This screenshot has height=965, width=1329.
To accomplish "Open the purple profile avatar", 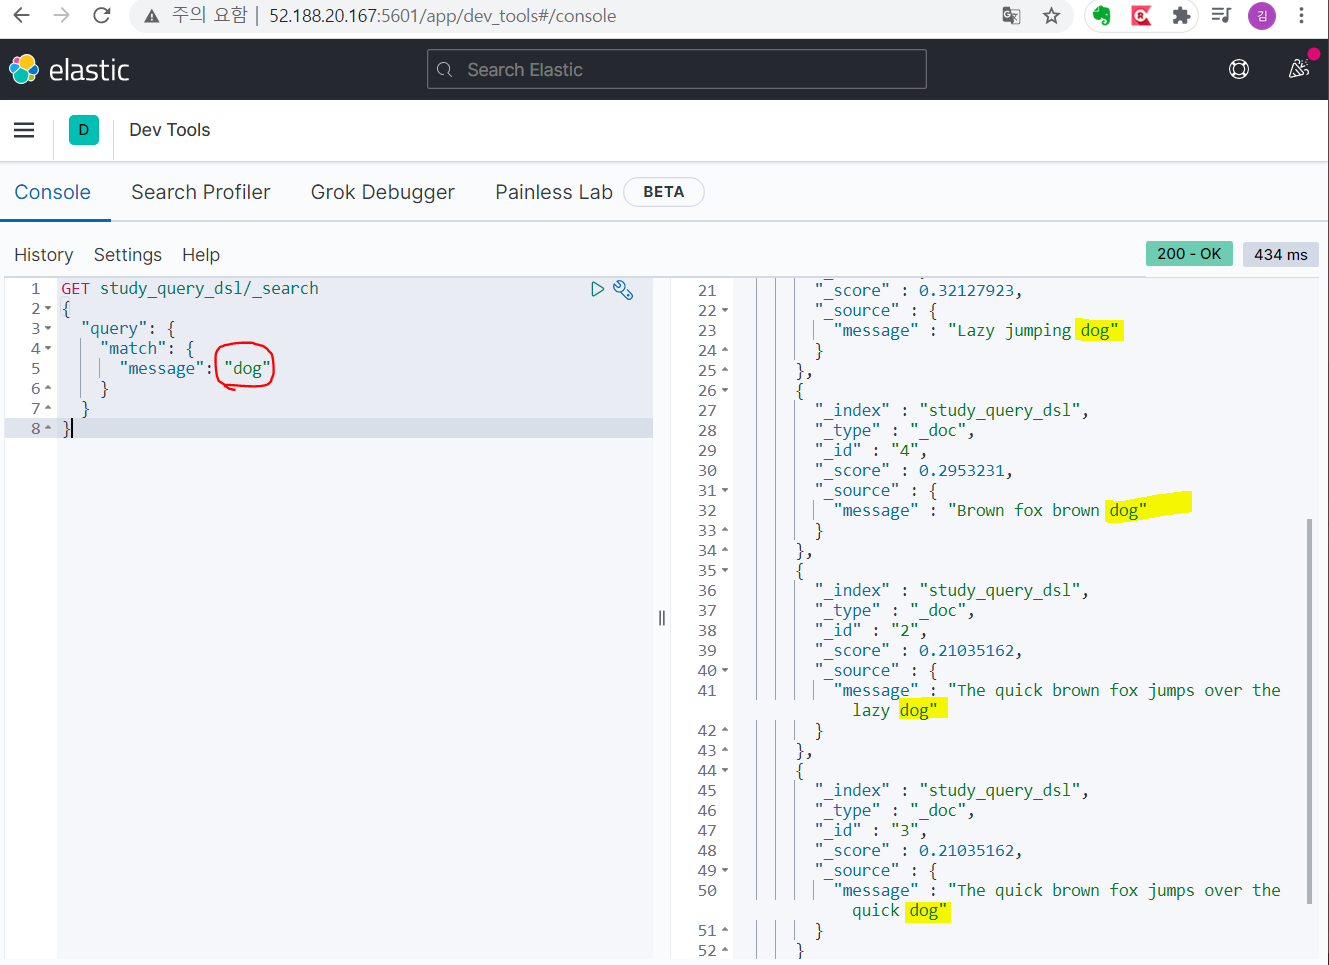I will pyautogui.click(x=1262, y=15).
